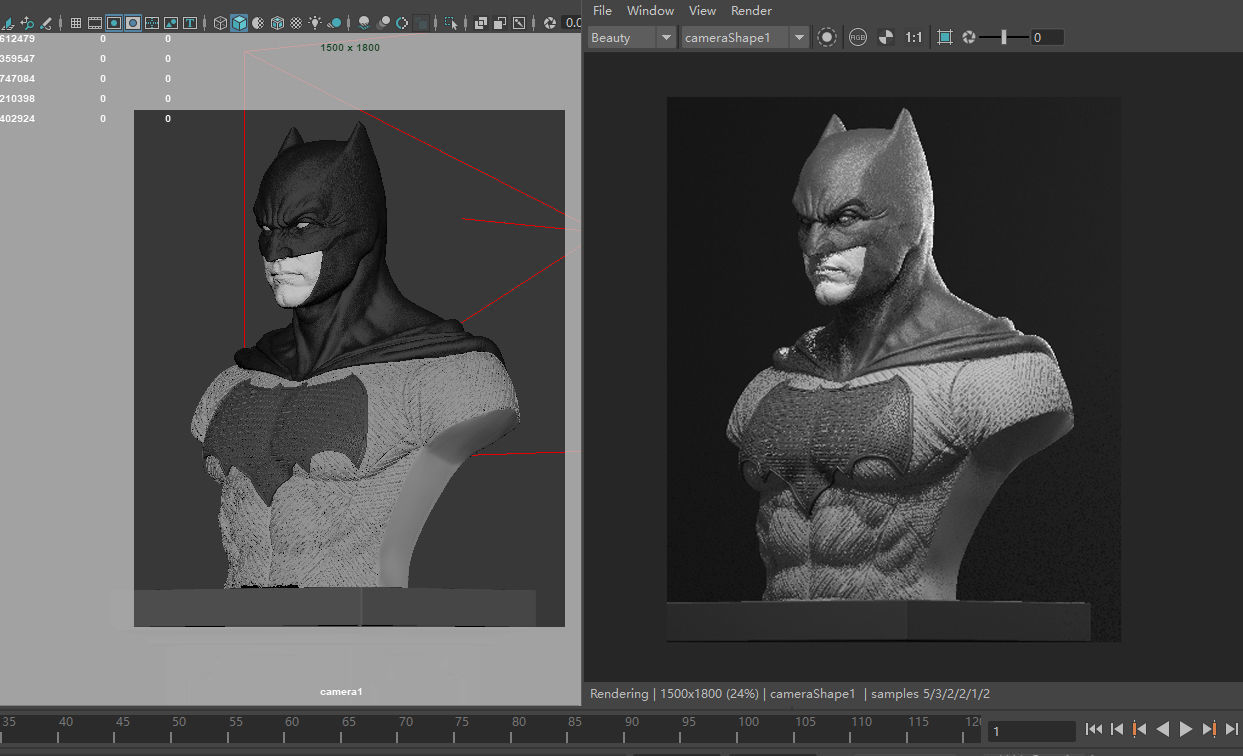
Task: Toggle X-Ray Active Components icon
Action: click(499, 22)
